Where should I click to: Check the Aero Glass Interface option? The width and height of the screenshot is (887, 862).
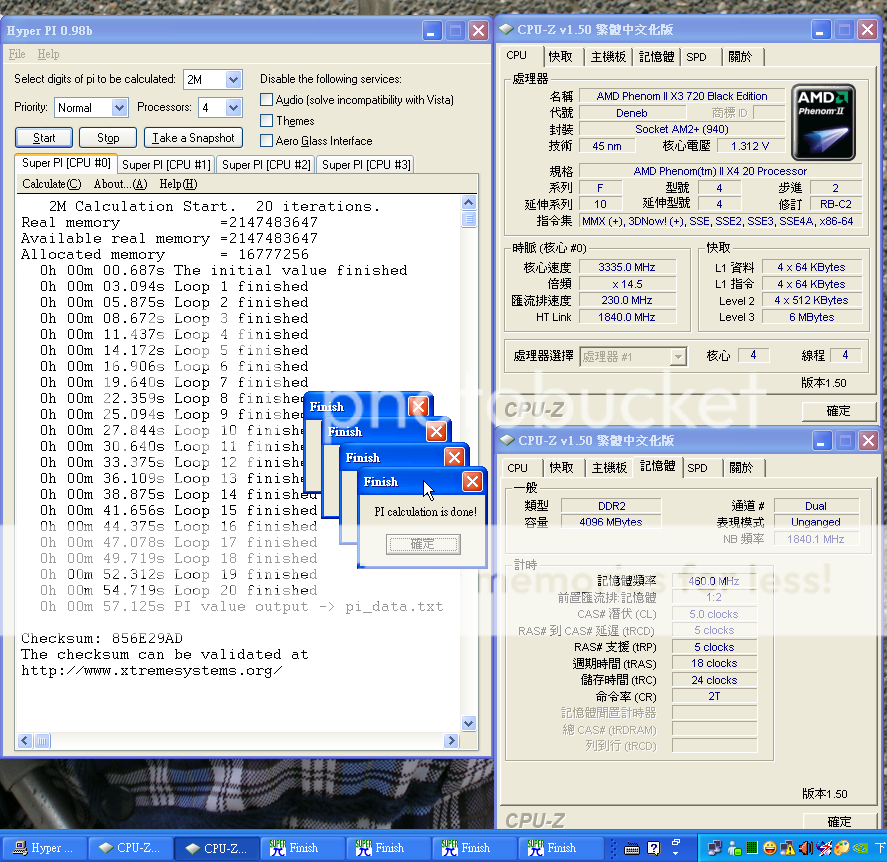point(267,141)
